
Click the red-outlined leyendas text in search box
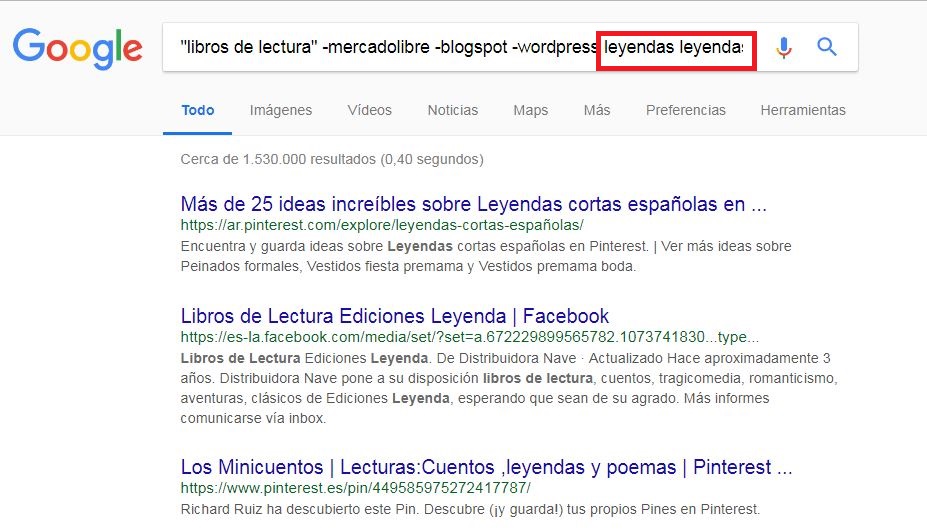click(x=675, y=47)
